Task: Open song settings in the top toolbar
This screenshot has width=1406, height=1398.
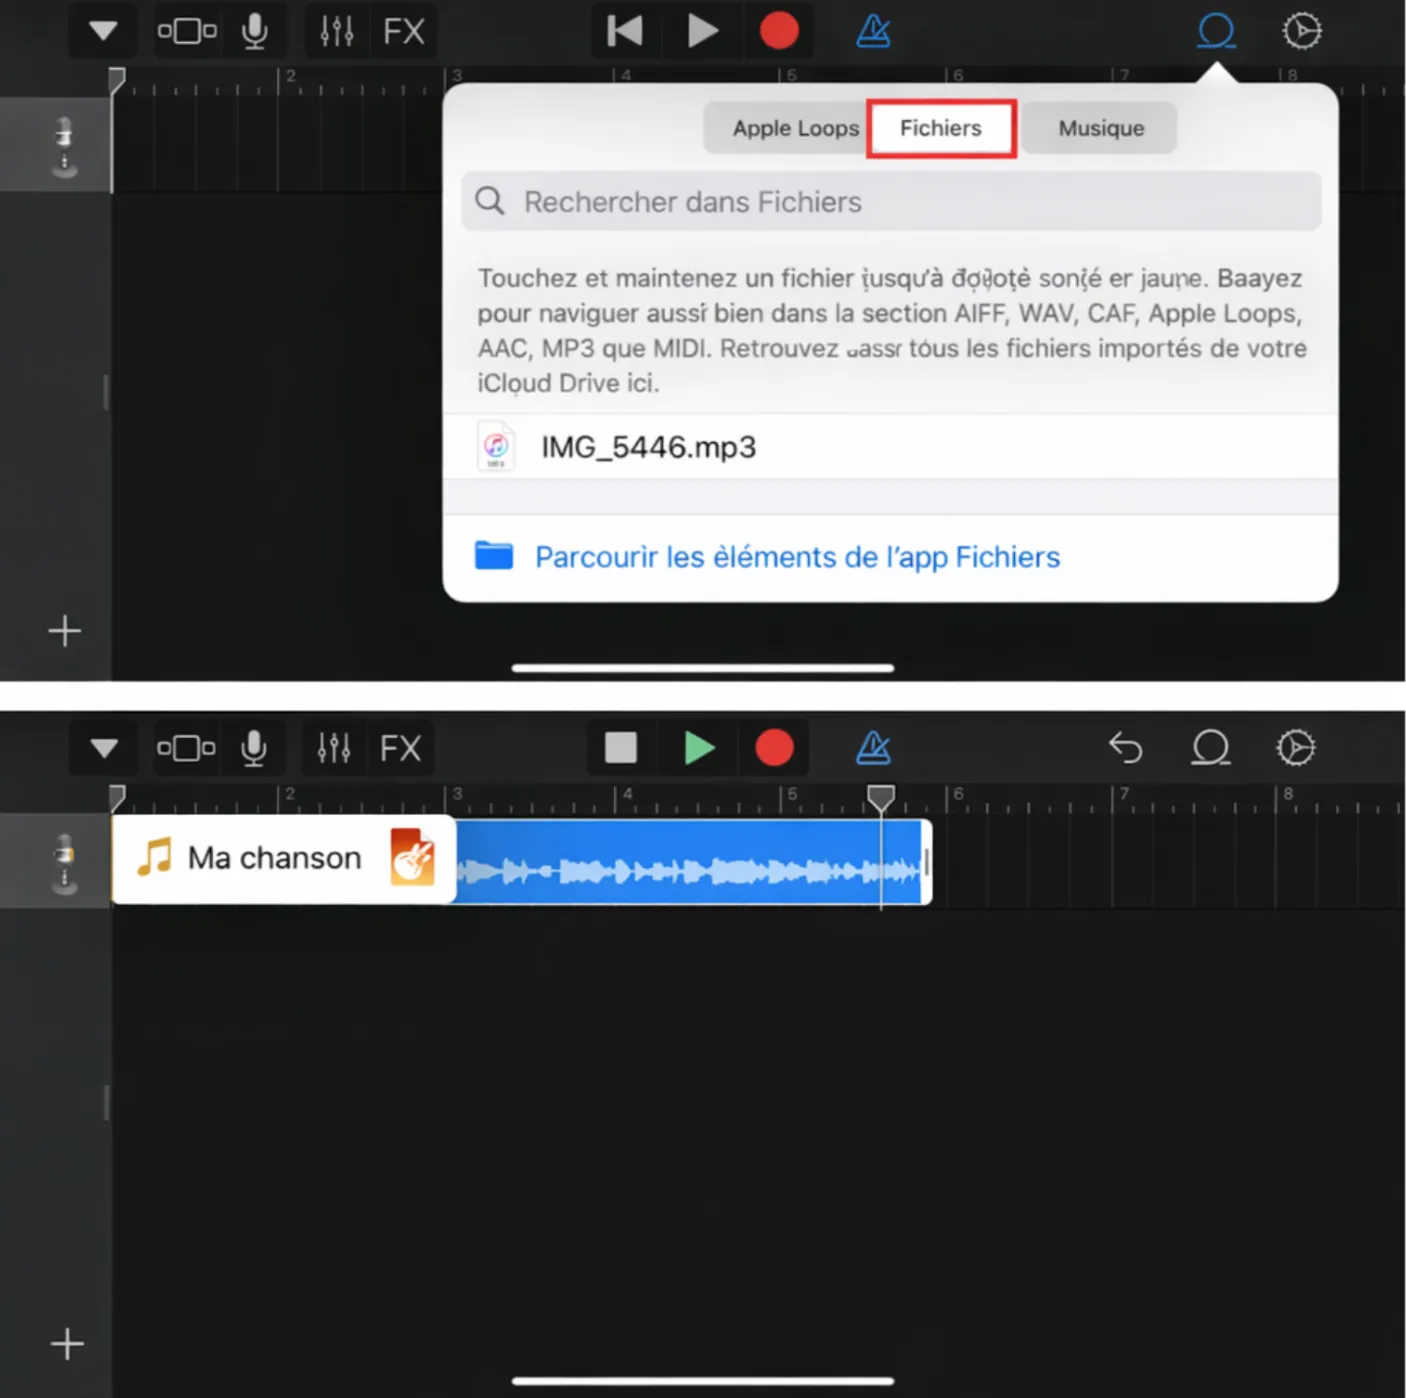Action: [x=1302, y=31]
